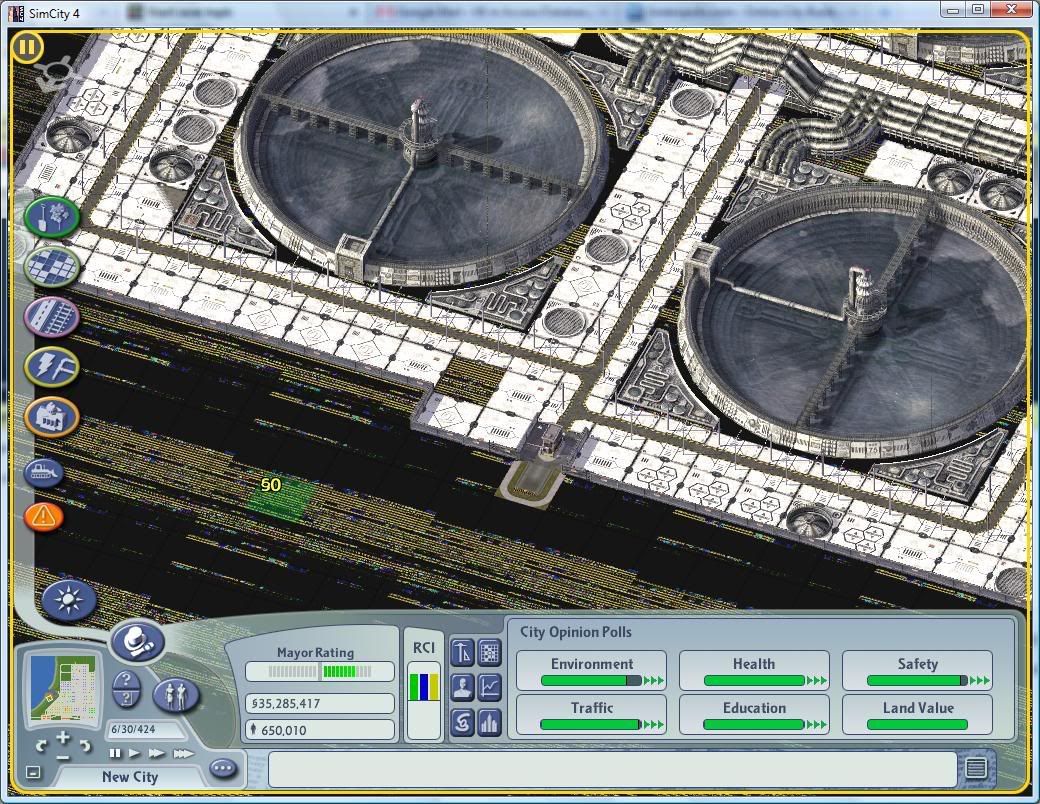Select the lower question mark route query tool
Screen dimensions: 1040x804
127,699
